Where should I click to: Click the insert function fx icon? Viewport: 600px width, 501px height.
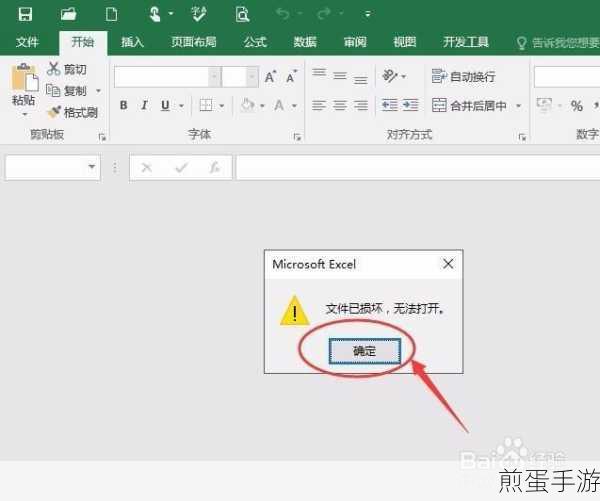click(215, 167)
